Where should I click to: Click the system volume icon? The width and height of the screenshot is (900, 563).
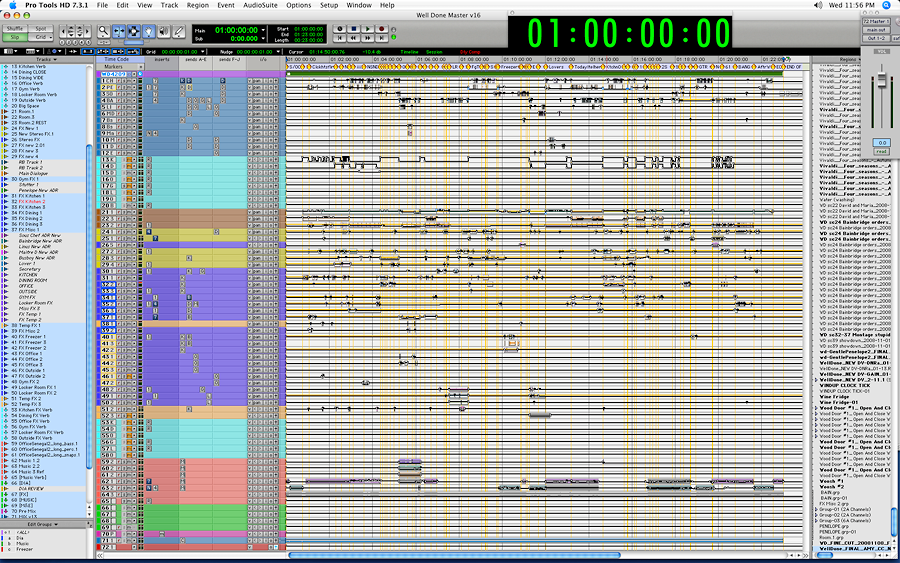818,5
